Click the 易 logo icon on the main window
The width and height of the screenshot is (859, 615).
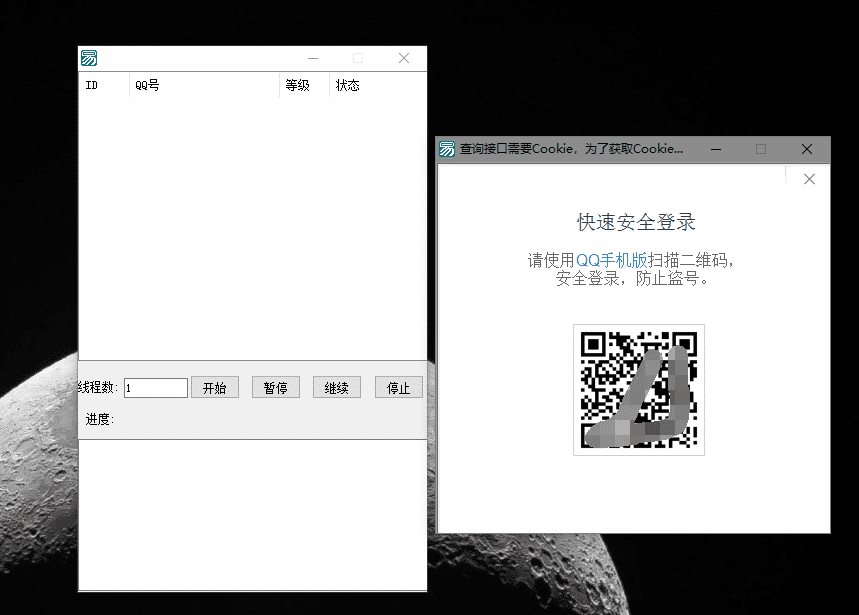pos(88,58)
